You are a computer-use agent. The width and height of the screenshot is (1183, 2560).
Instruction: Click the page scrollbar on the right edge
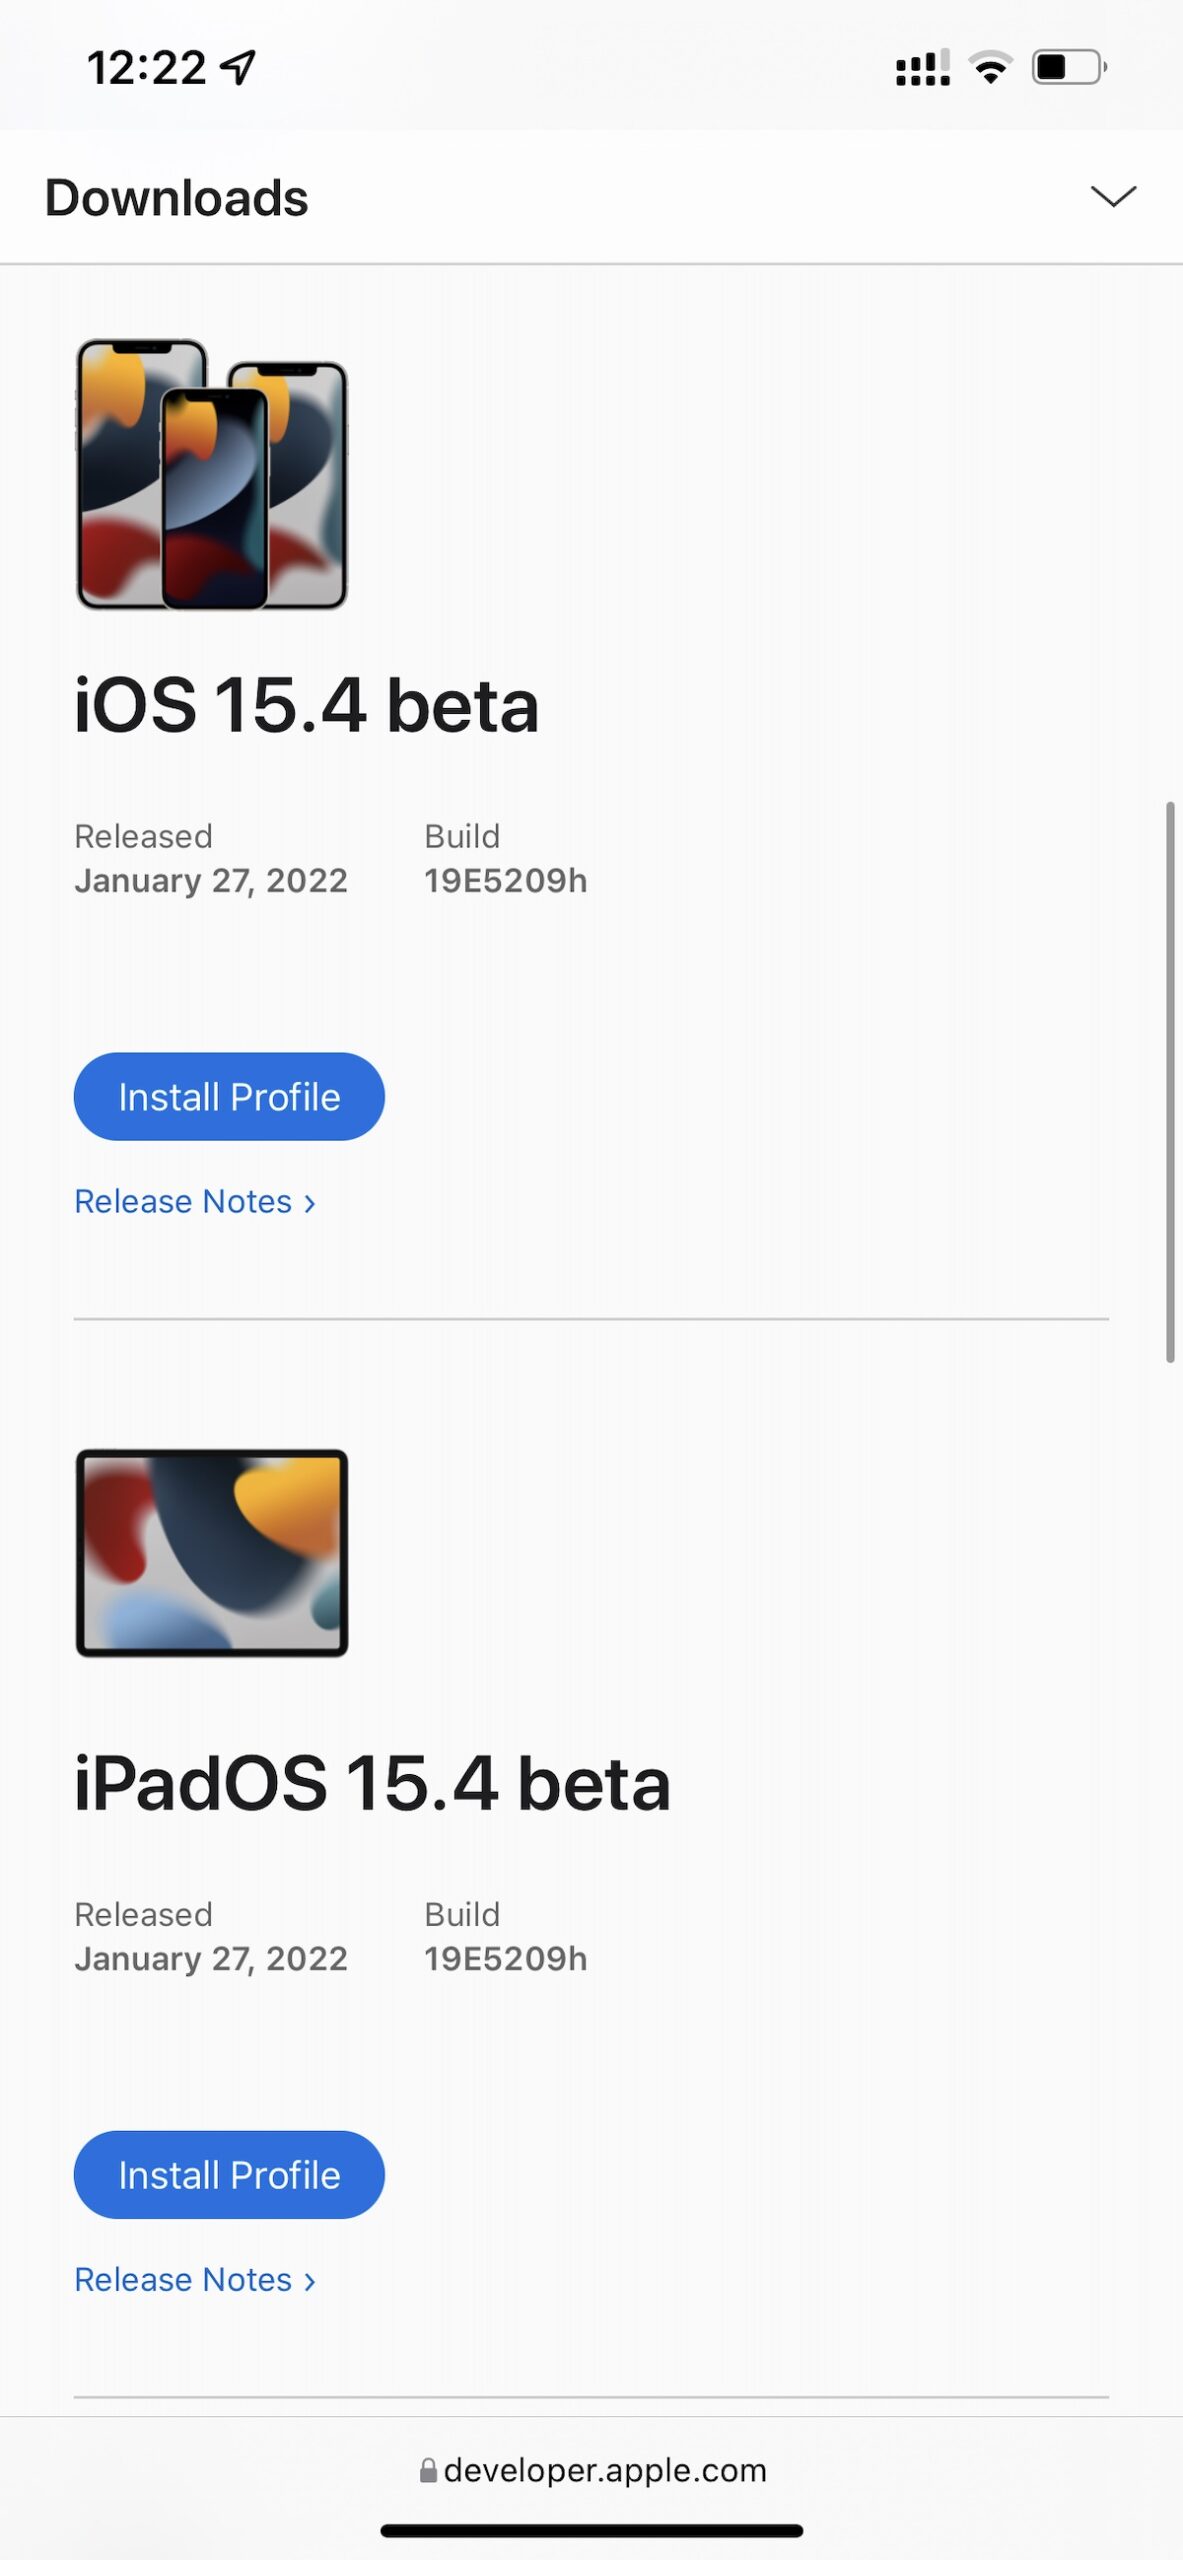(x=1170, y=1082)
